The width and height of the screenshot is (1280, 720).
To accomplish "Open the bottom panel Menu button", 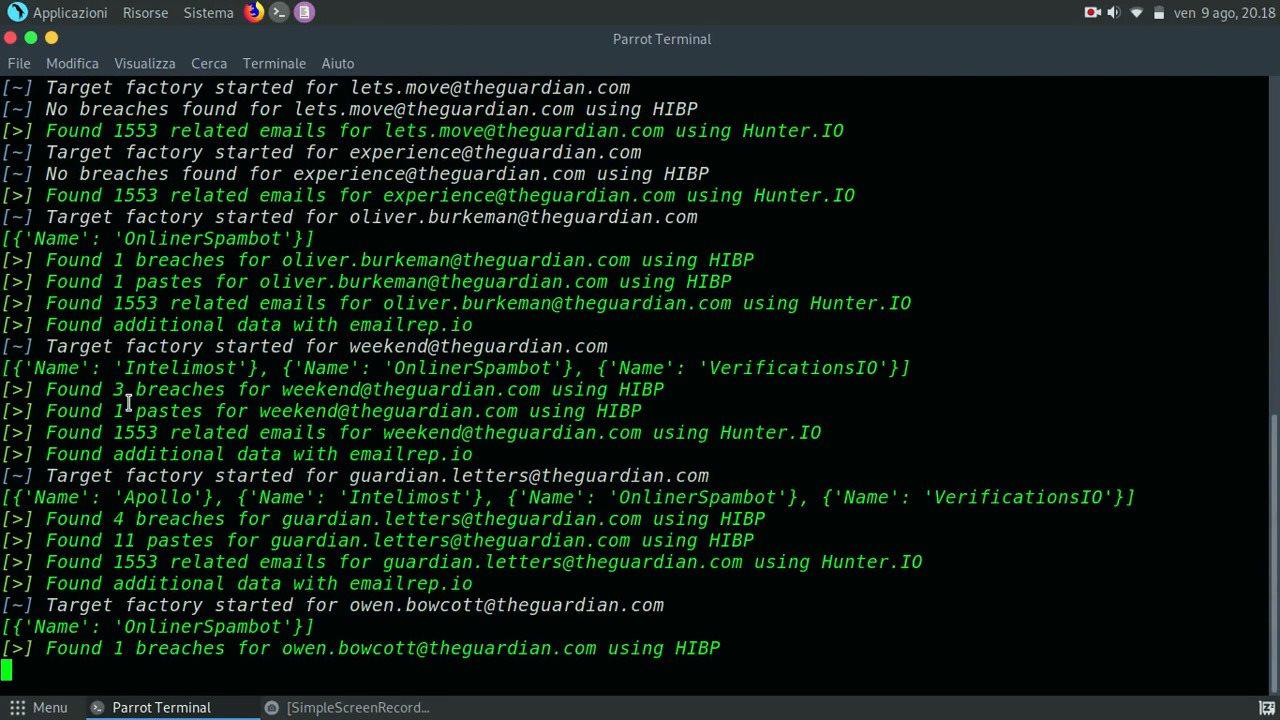I will pos(39,708).
